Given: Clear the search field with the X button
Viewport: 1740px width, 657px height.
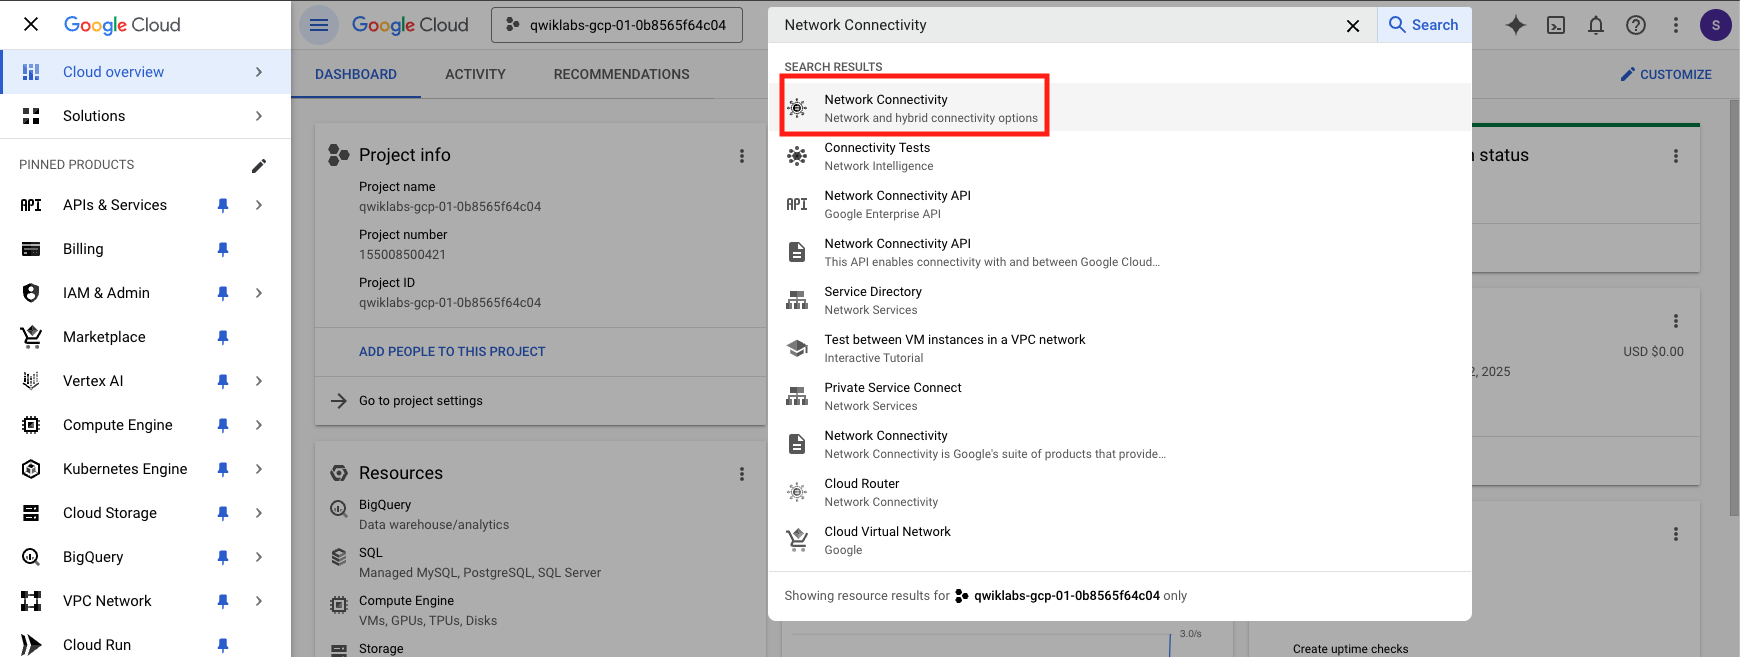Looking at the screenshot, I should coord(1353,26).
